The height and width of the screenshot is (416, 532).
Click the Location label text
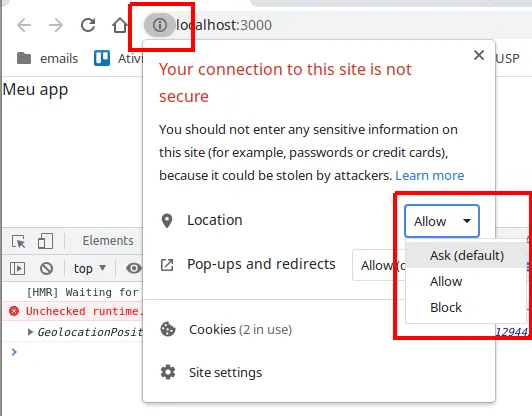point(215,220)
